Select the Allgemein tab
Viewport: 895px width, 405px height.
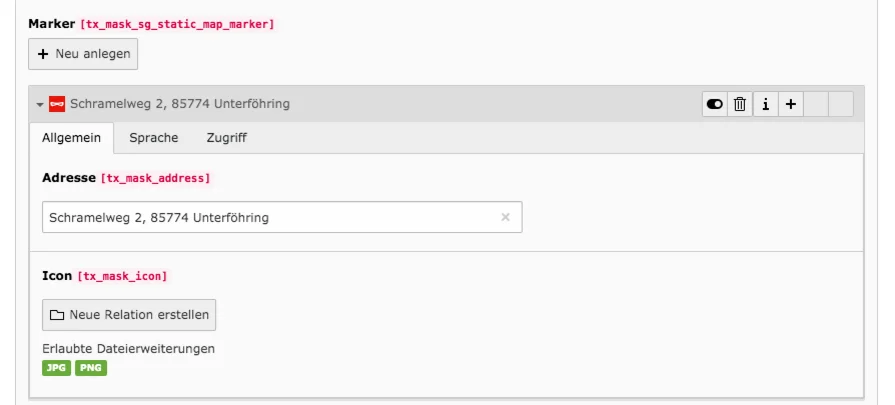71,138
